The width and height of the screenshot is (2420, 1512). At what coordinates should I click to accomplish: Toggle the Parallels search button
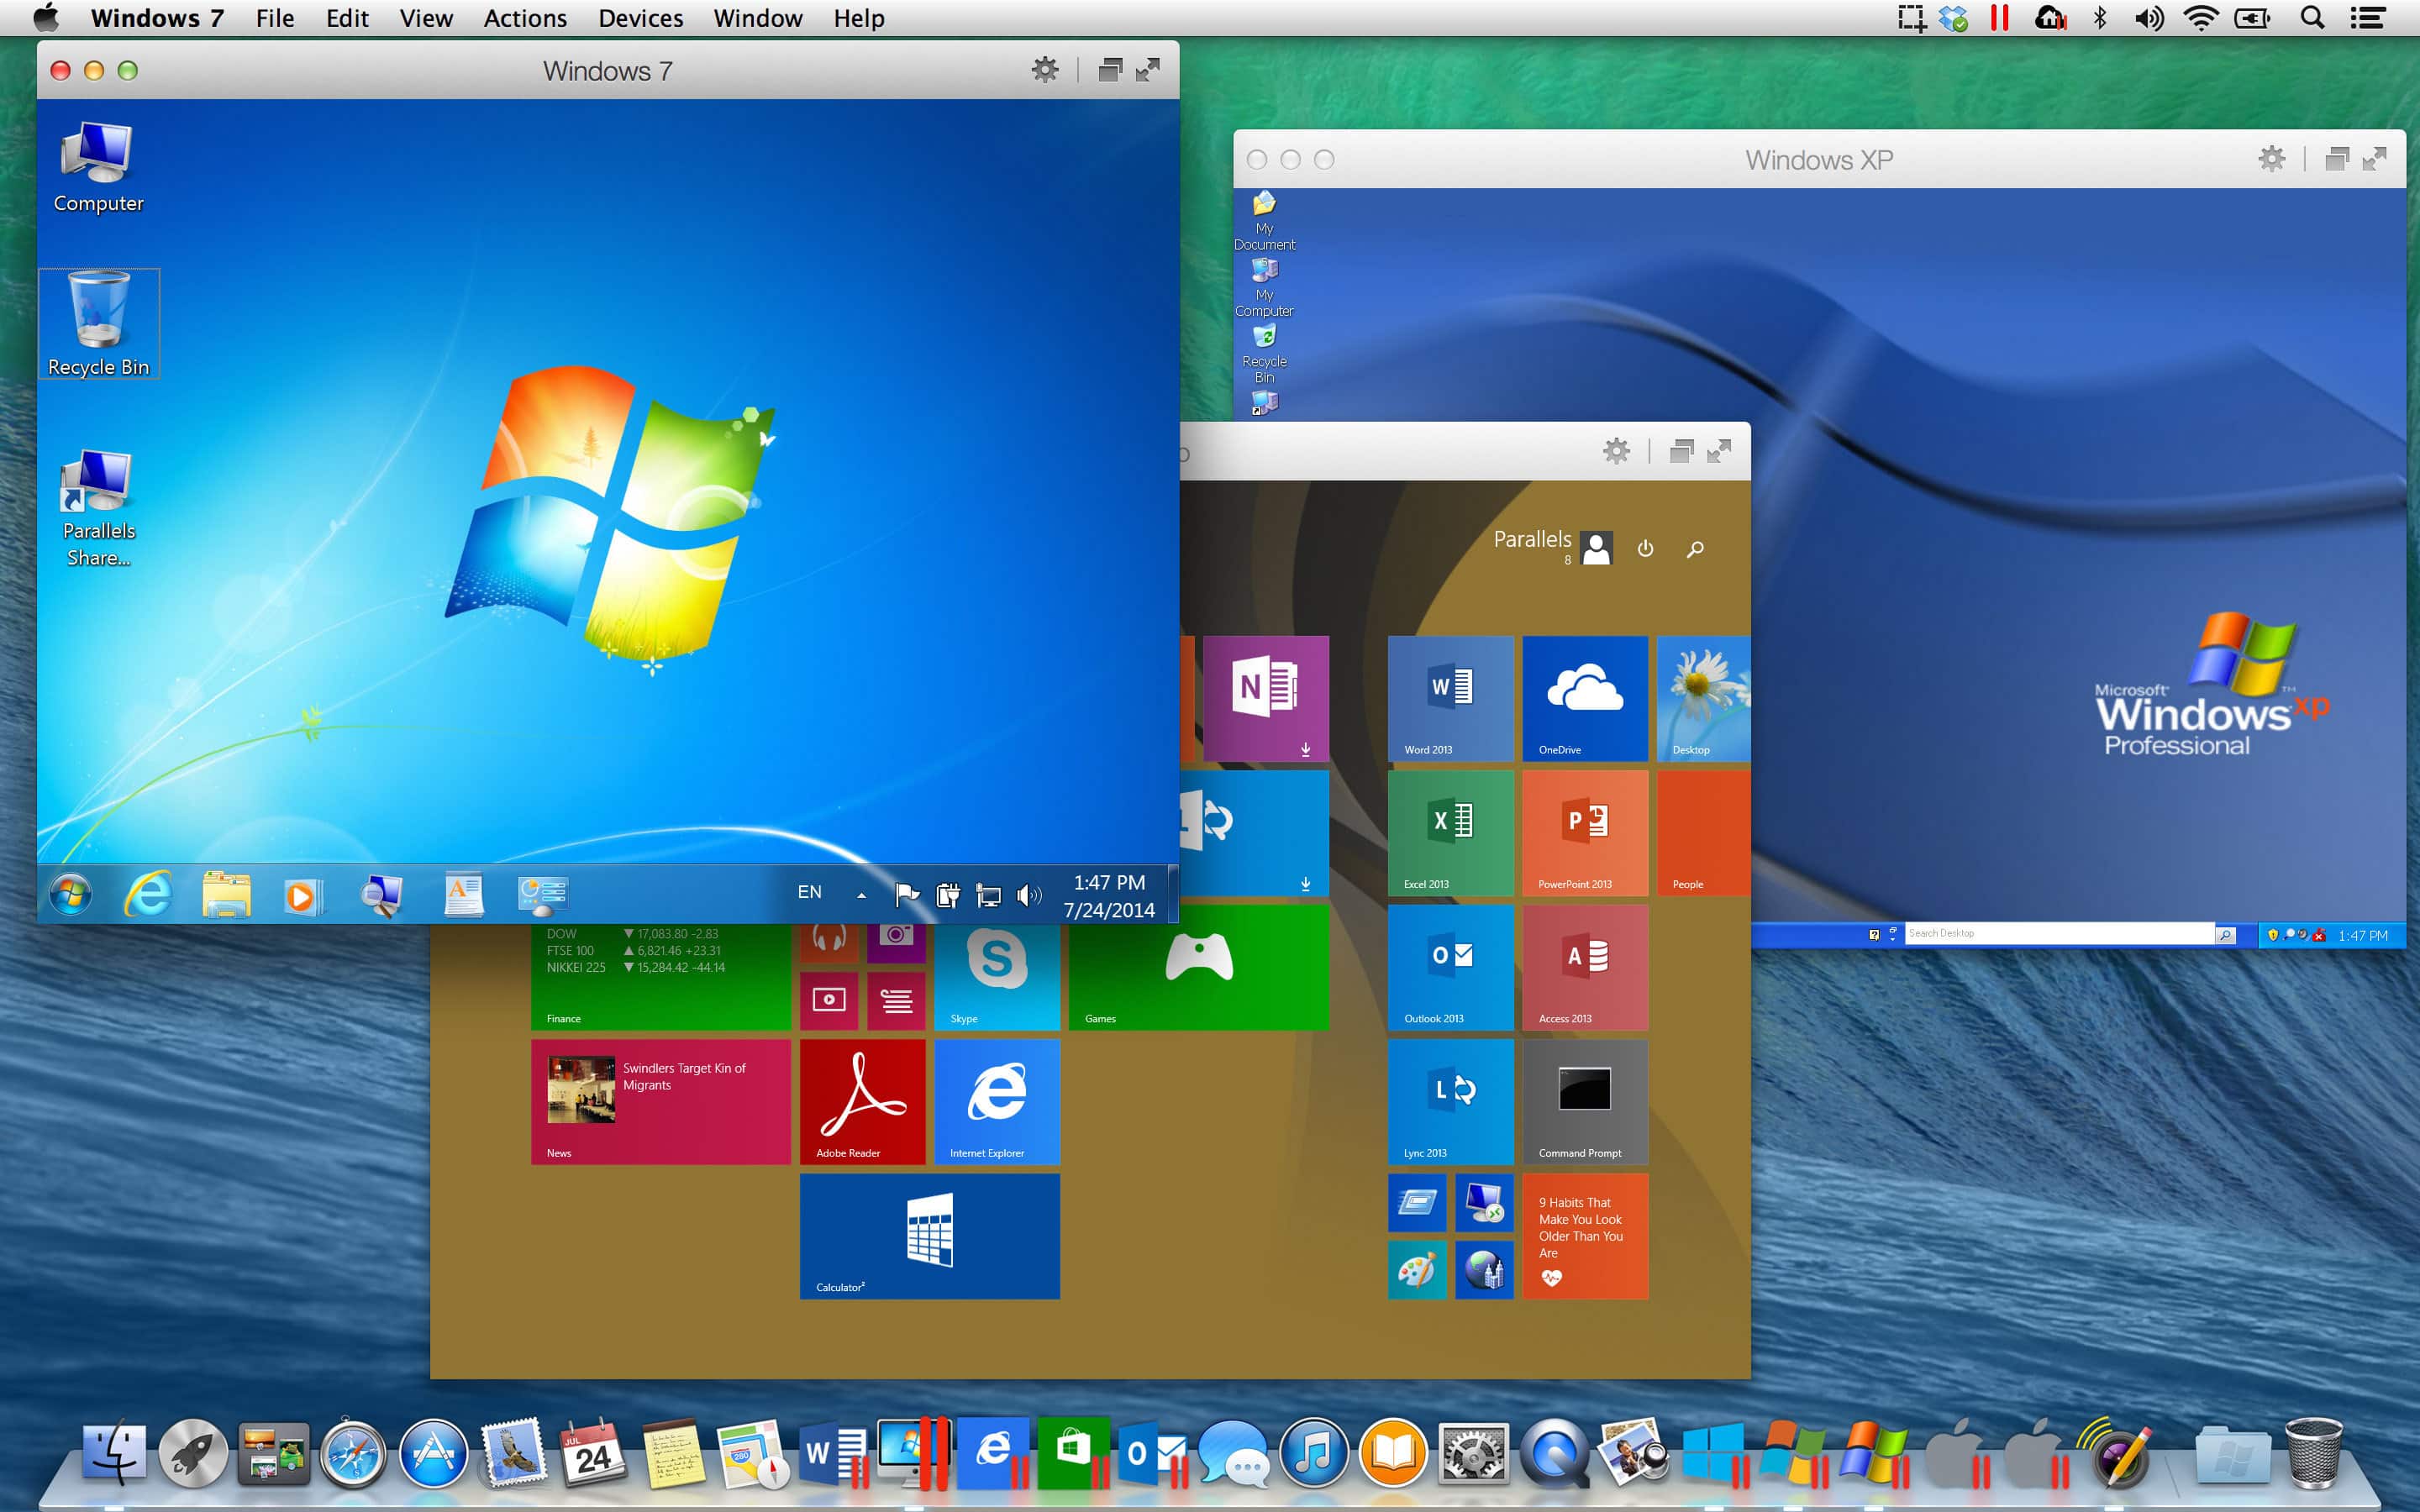1695,549
